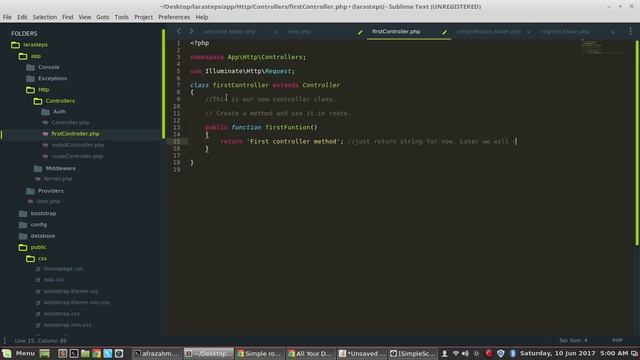The height and width of the screenshot is (360, 640).
Task: Open bootstrap.min.css in the sidebar
Action: (67, 325)
